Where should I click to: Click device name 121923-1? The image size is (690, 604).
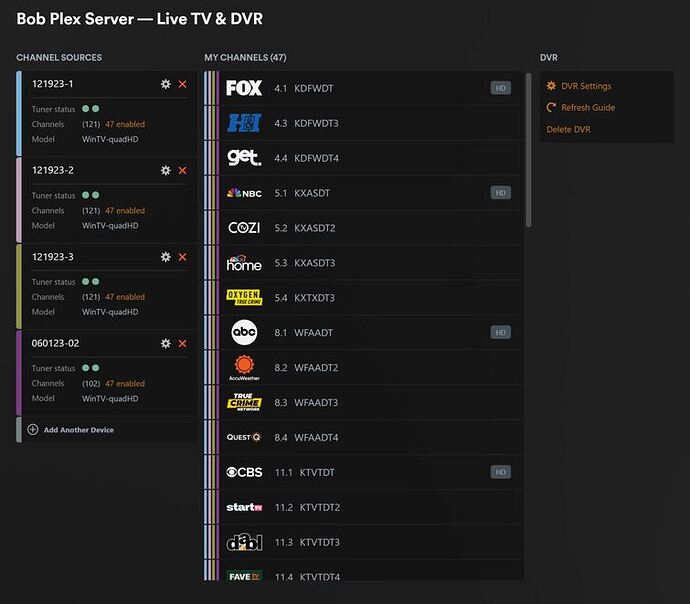(52, 84)
